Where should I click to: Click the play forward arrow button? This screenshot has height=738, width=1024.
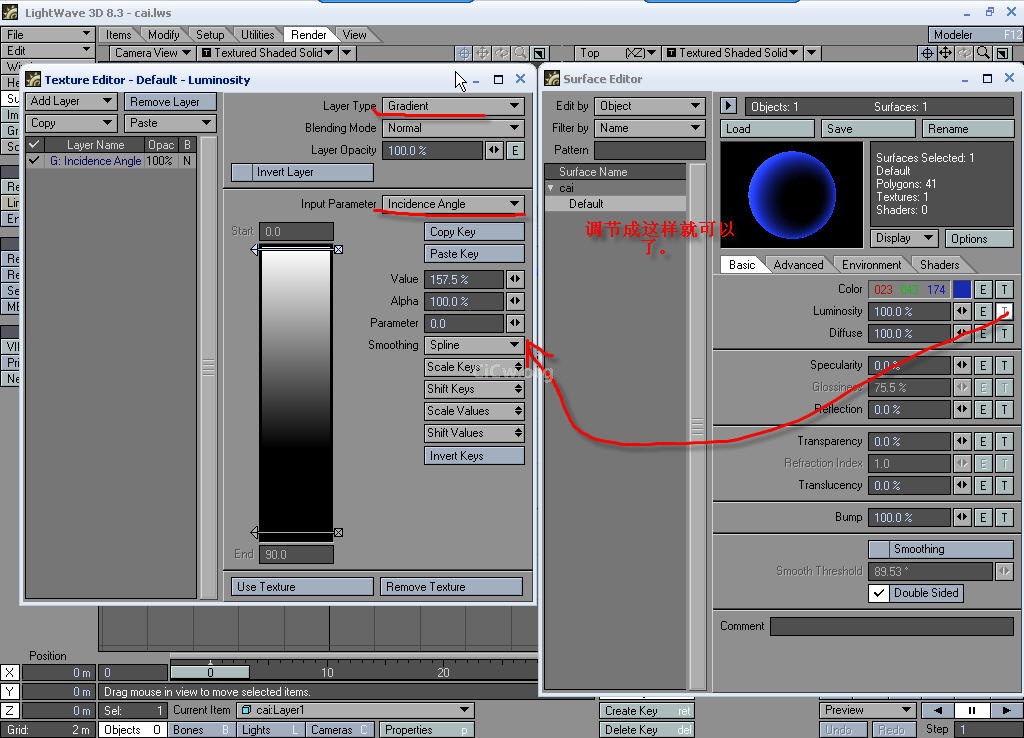1006,710
